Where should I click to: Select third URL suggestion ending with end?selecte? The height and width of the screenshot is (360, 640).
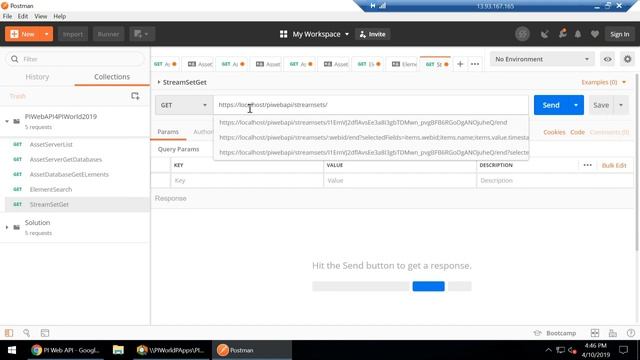(x=371, y=152)
